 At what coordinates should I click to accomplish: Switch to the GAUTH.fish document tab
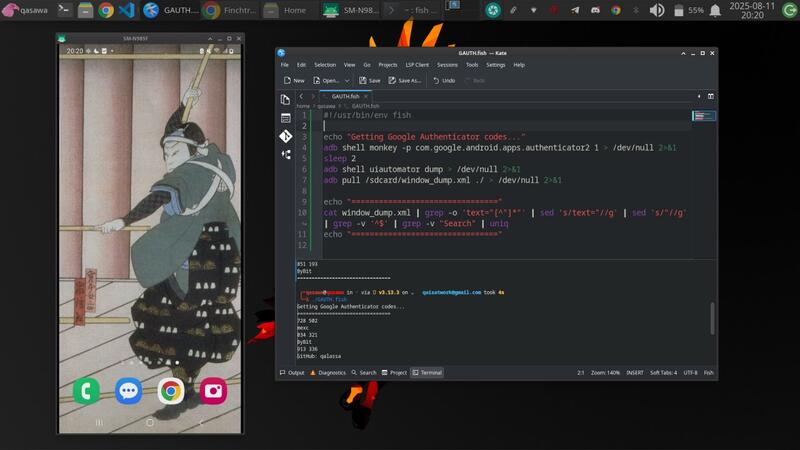point(345,96)
